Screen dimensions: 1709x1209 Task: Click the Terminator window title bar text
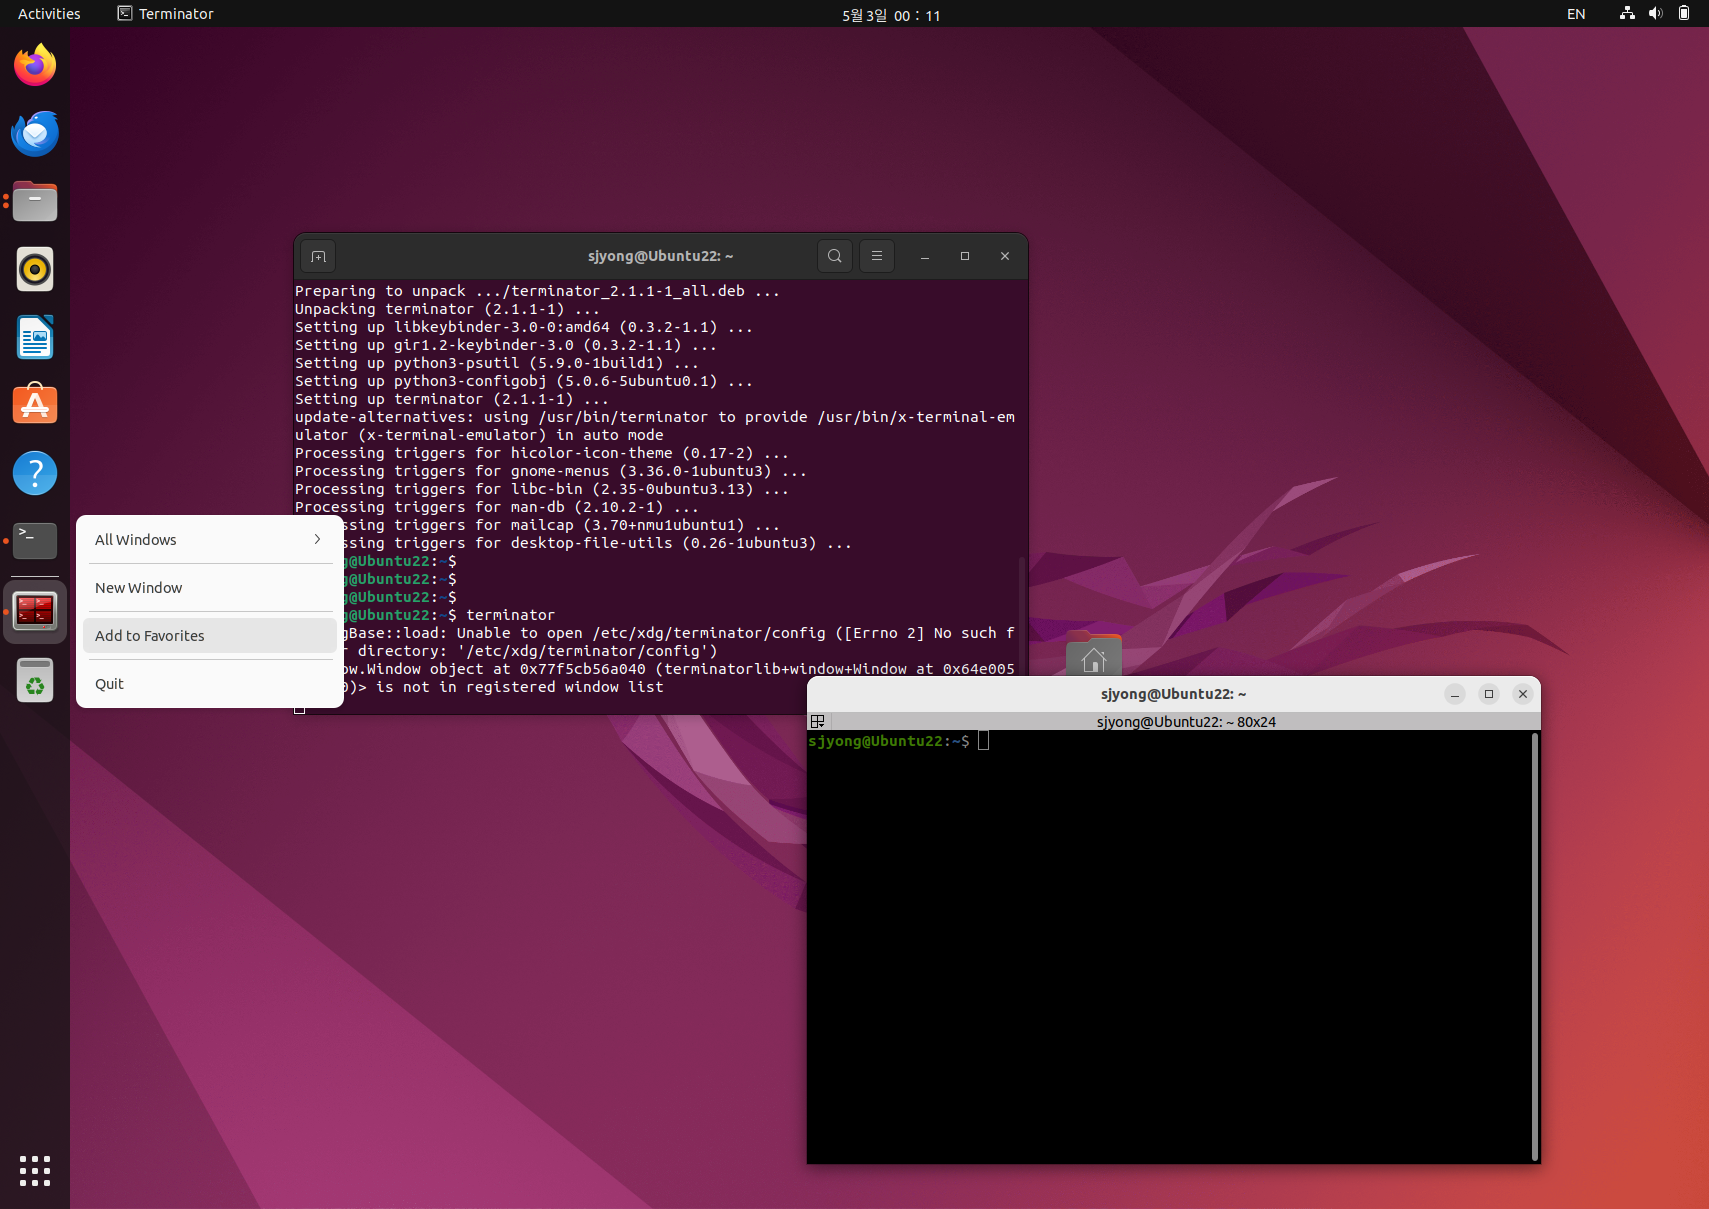(1173, 694)
